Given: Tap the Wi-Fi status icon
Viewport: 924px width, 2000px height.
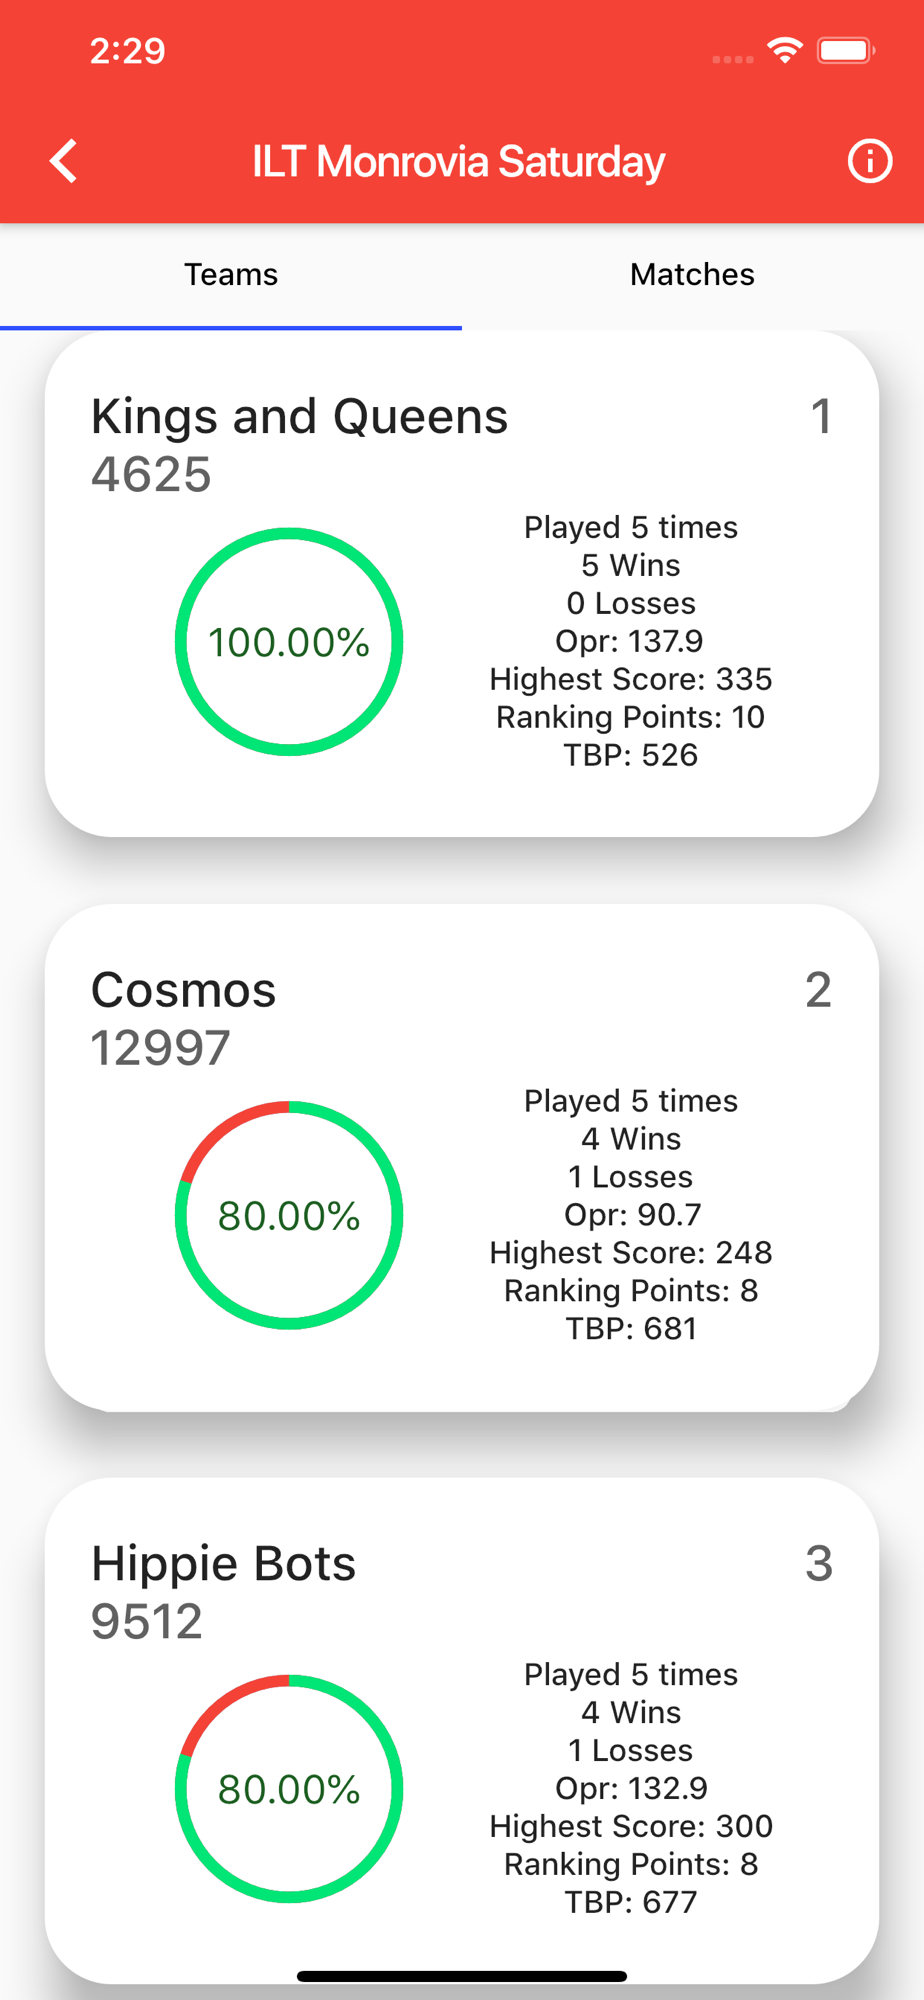Looking at the screenshot, I should point(785,50).
